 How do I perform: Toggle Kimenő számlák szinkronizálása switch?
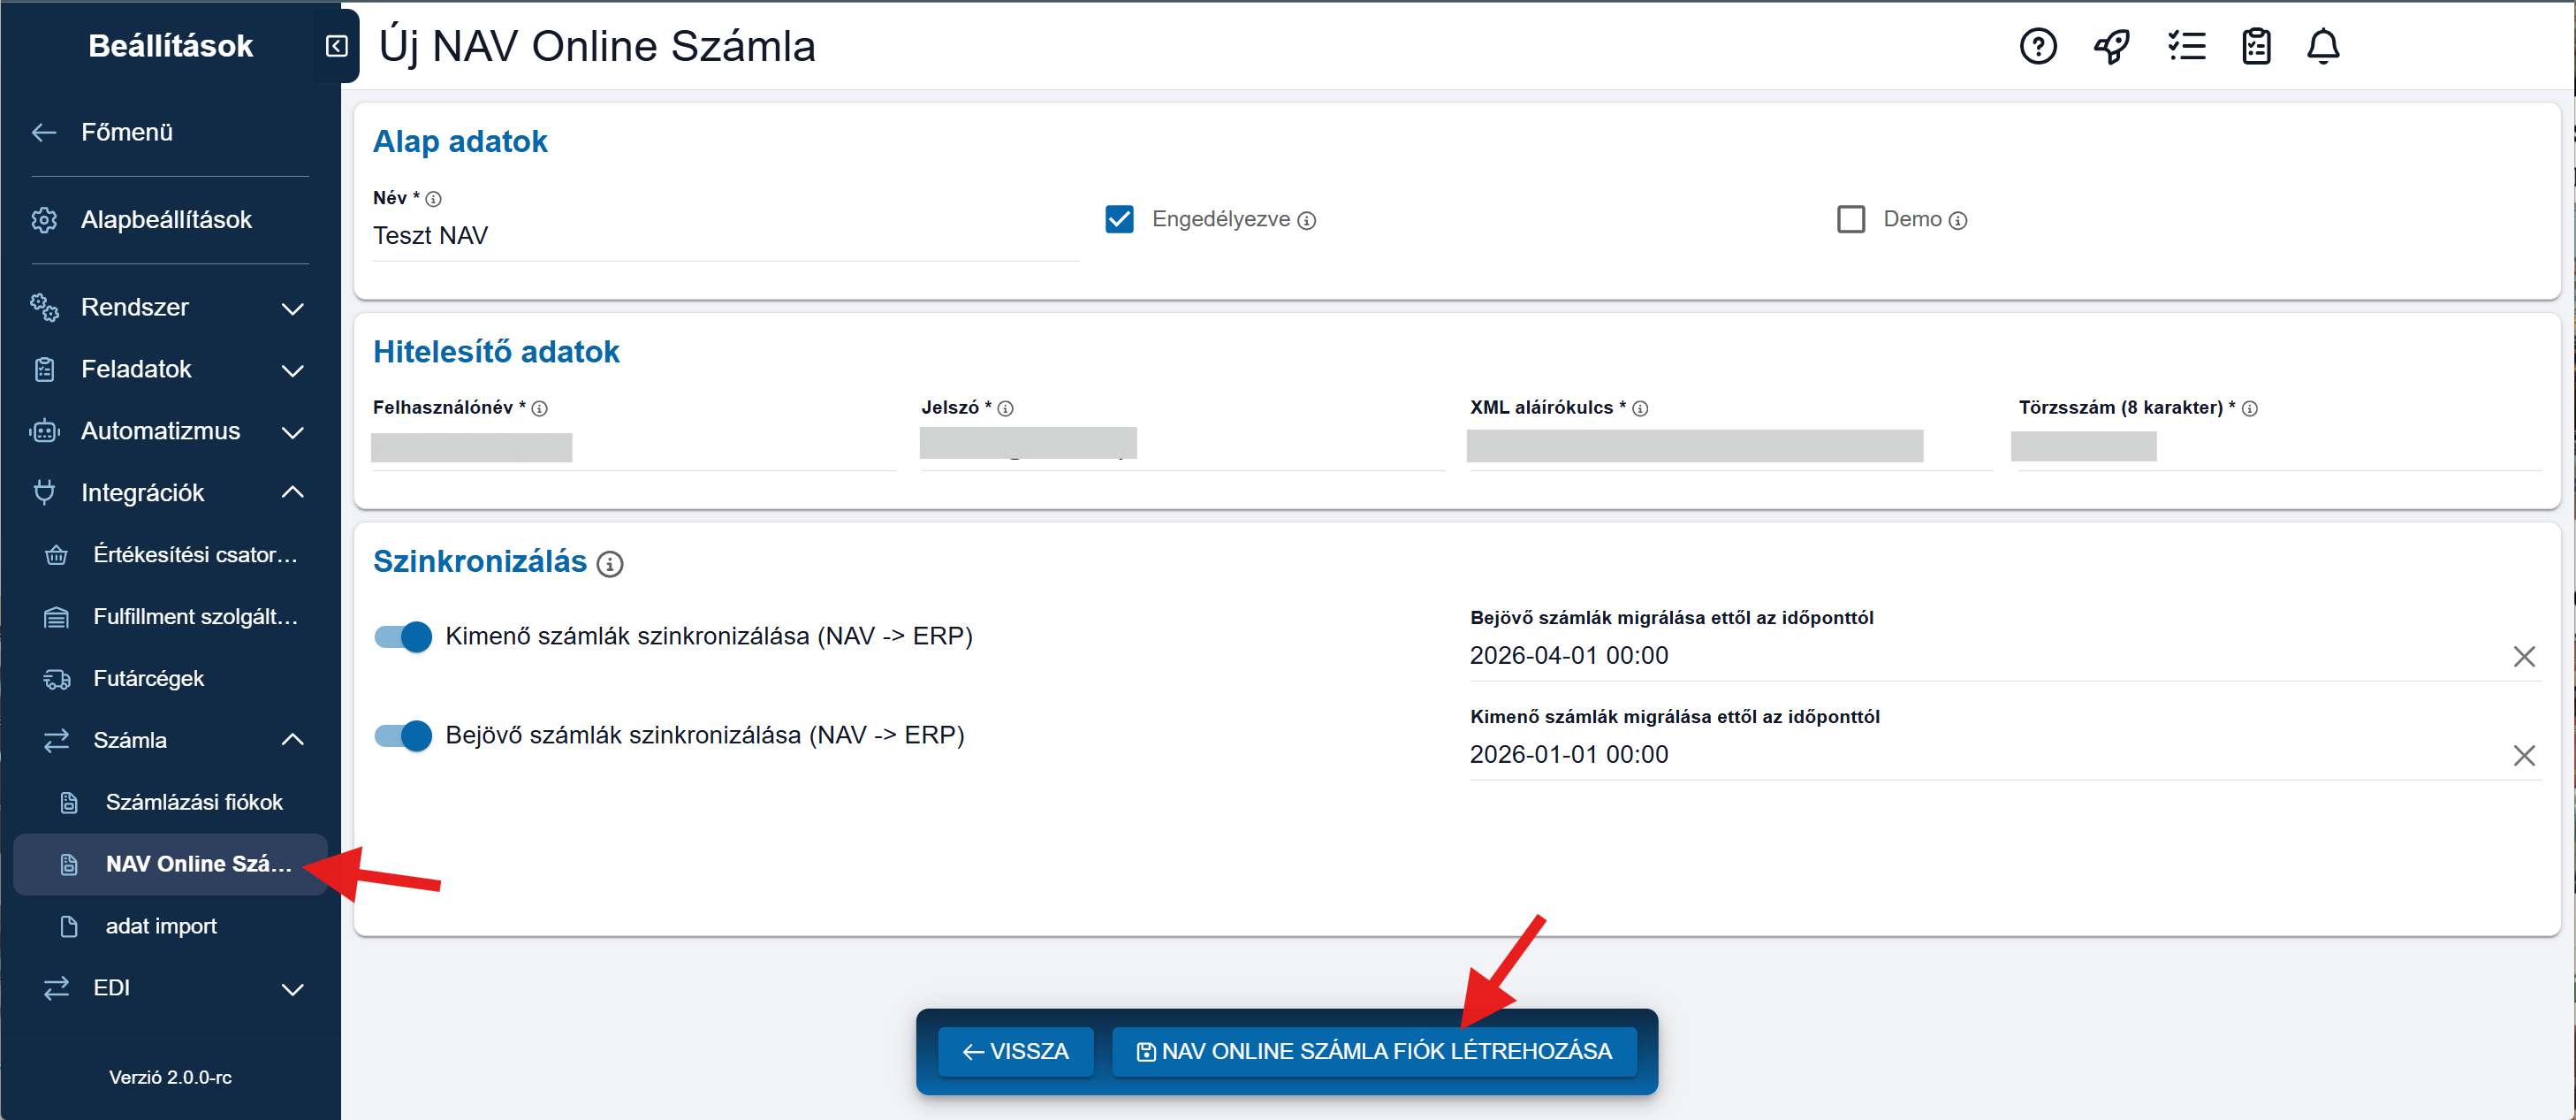pyautogui.click(x=403, y=636)
